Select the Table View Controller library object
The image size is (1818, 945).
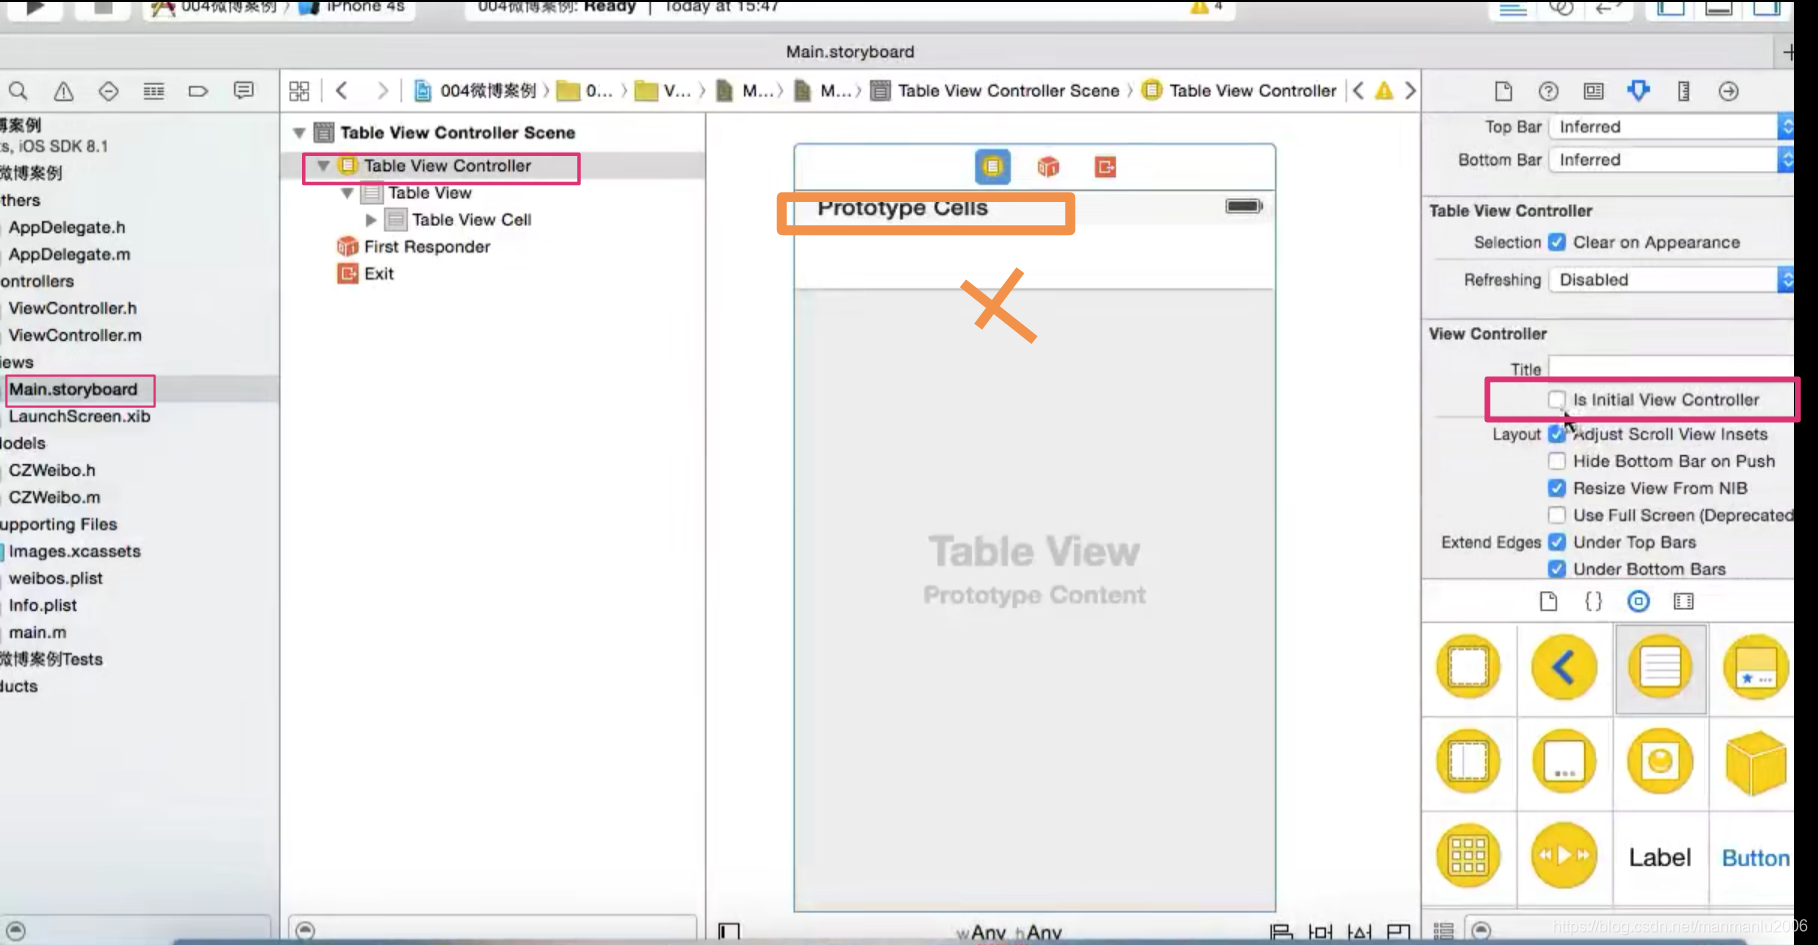1660,667
